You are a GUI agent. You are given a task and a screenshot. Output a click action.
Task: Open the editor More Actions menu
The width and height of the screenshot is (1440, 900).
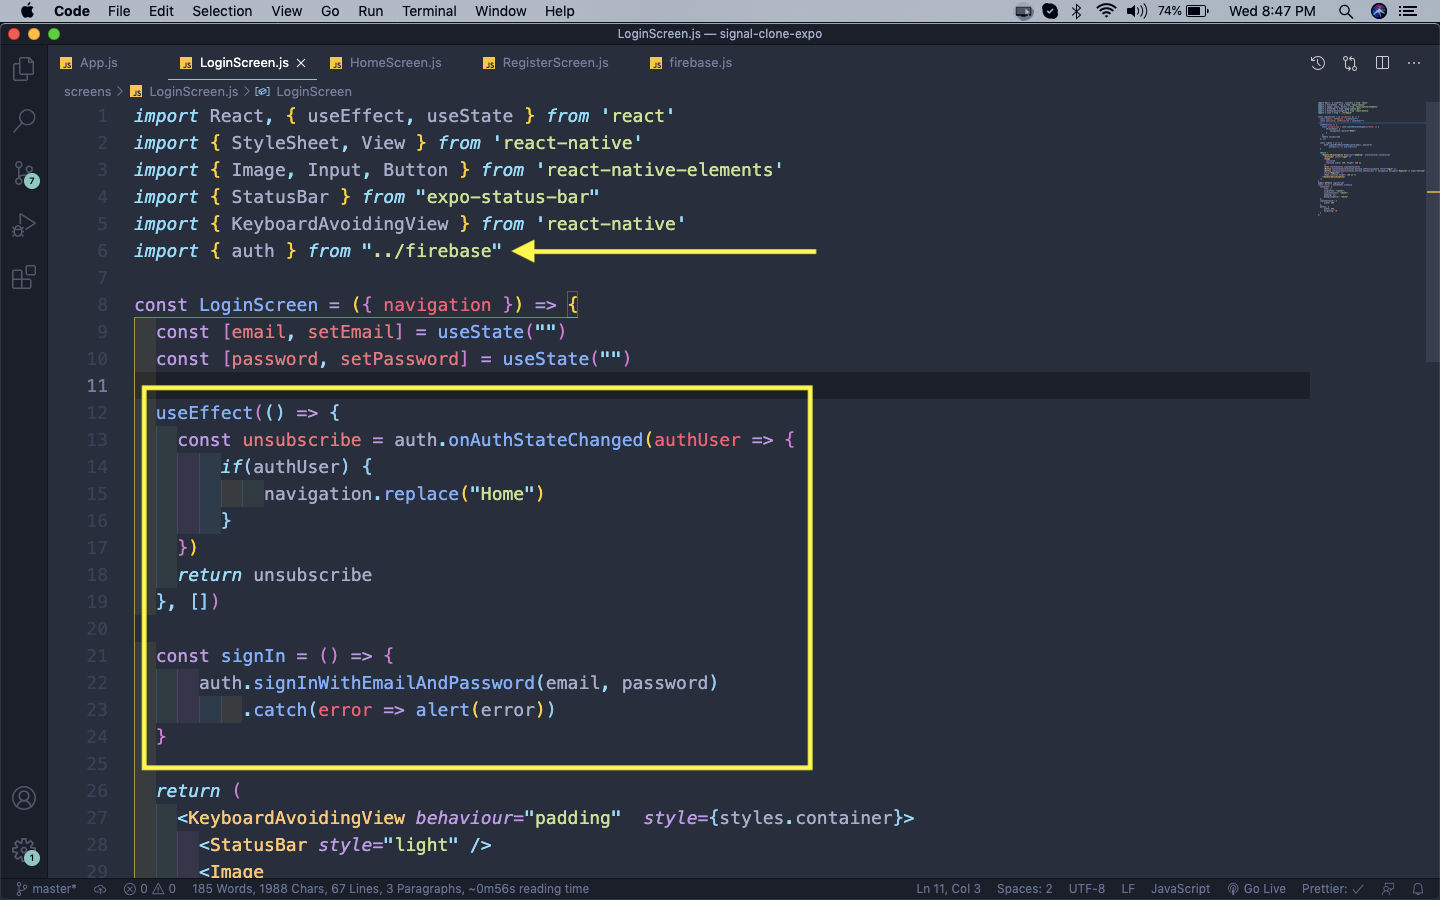[1414, 63]
